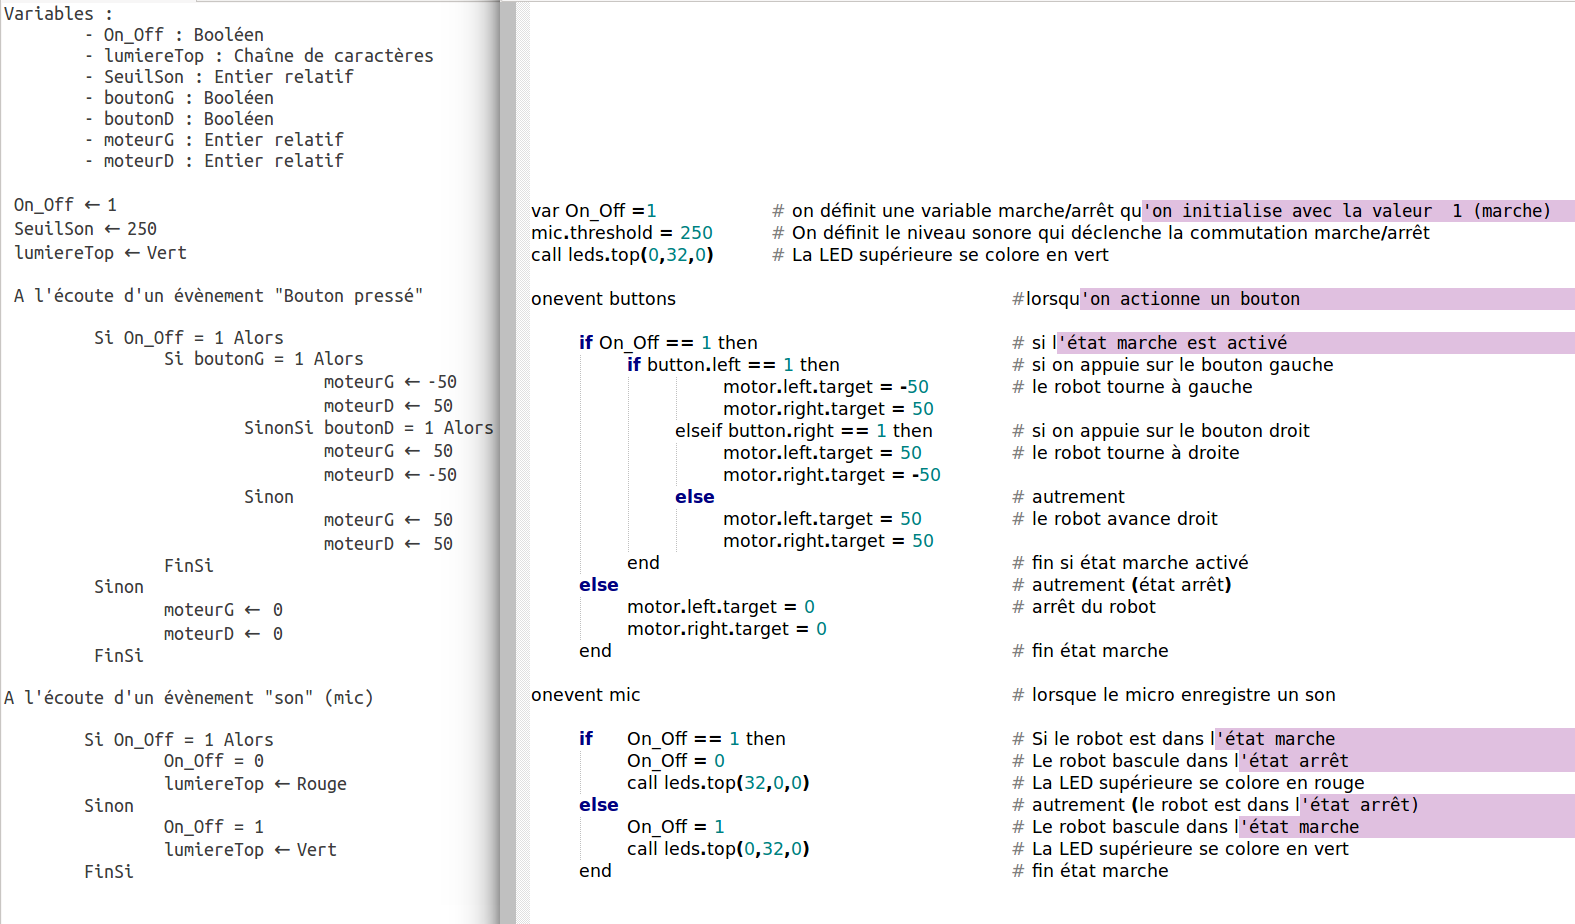Select comment "si l'état marche est activé"

1150,343
